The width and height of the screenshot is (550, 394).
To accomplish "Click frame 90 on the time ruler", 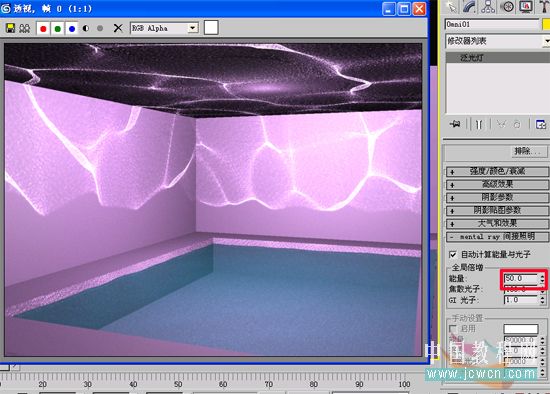I will coord(359,384).
